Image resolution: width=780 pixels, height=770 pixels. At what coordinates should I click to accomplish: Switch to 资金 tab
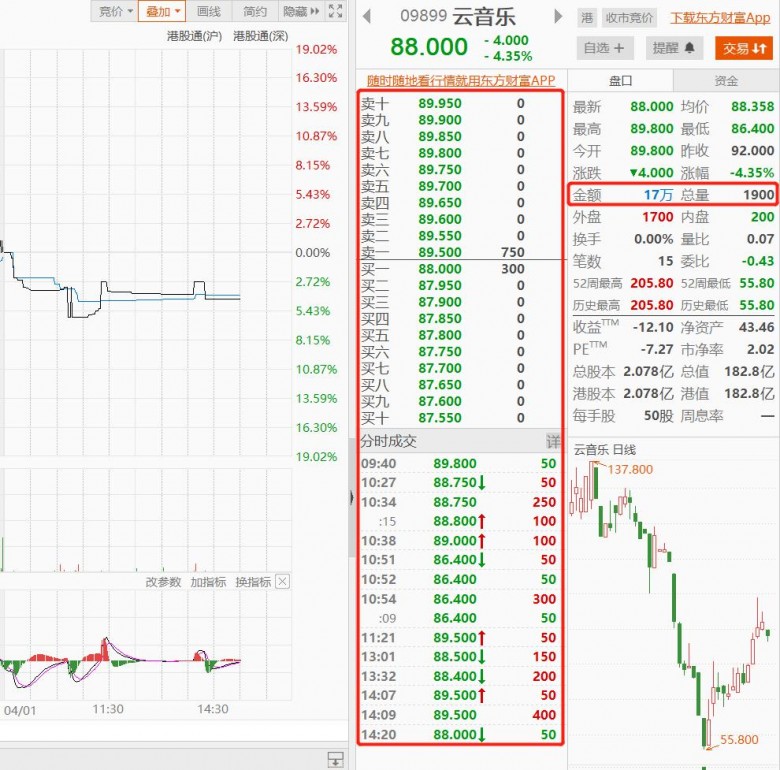[x=726, y=81]
